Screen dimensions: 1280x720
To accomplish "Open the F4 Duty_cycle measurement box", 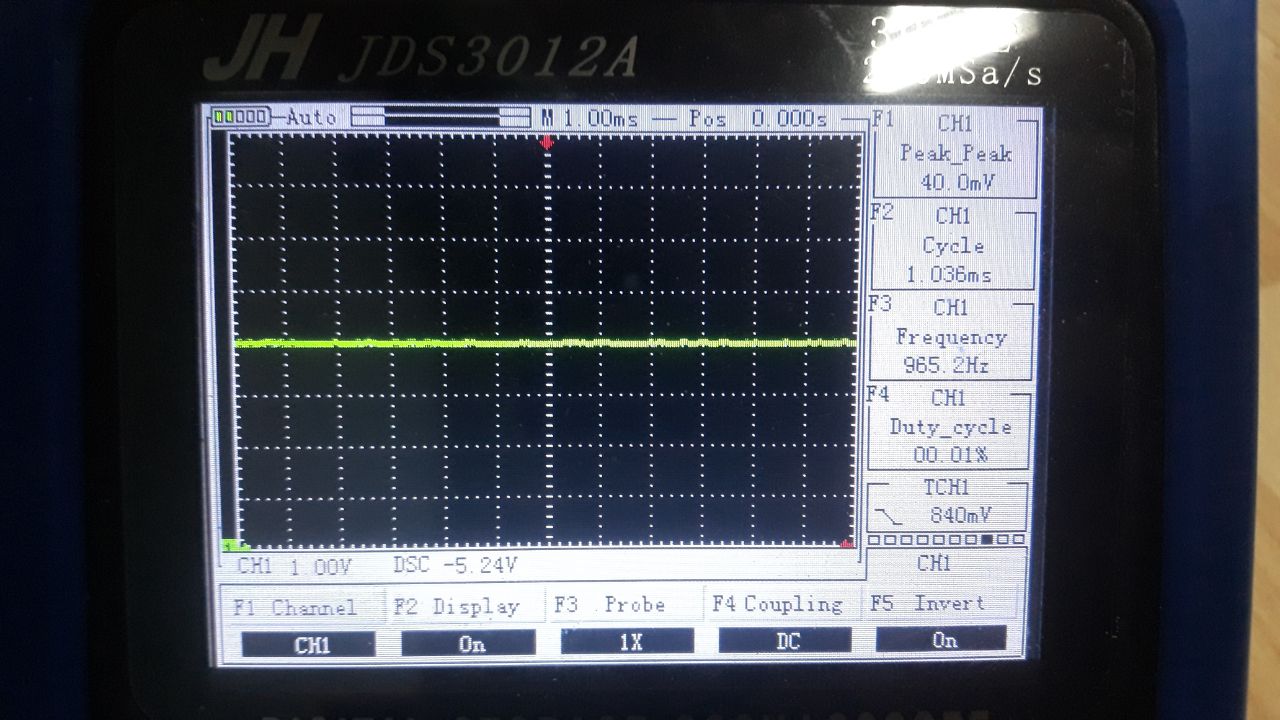I will point(948,428).
